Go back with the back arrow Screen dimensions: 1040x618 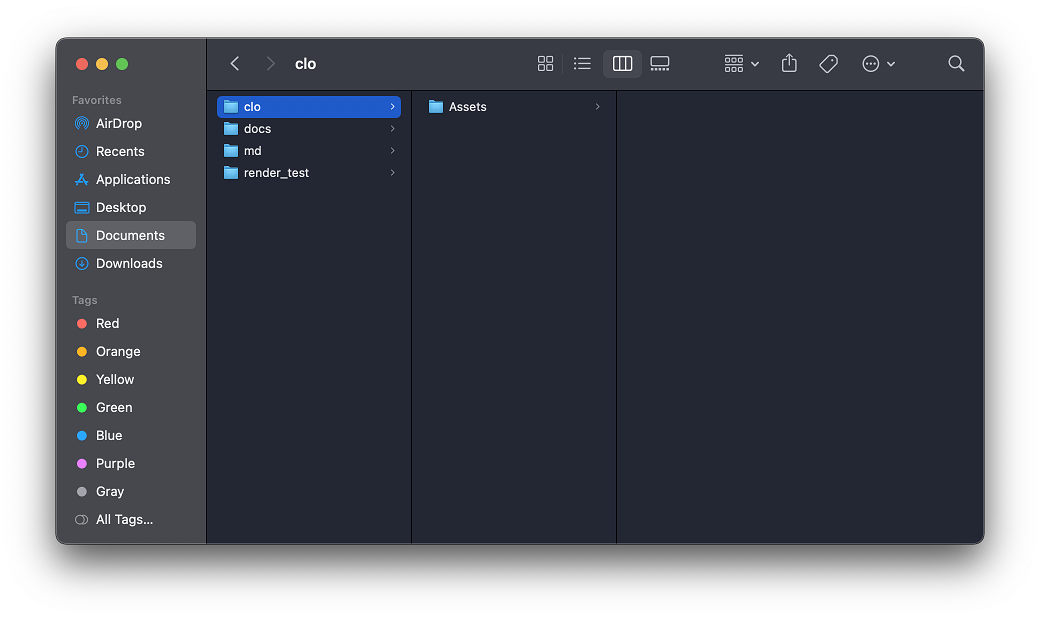[234, 63]
